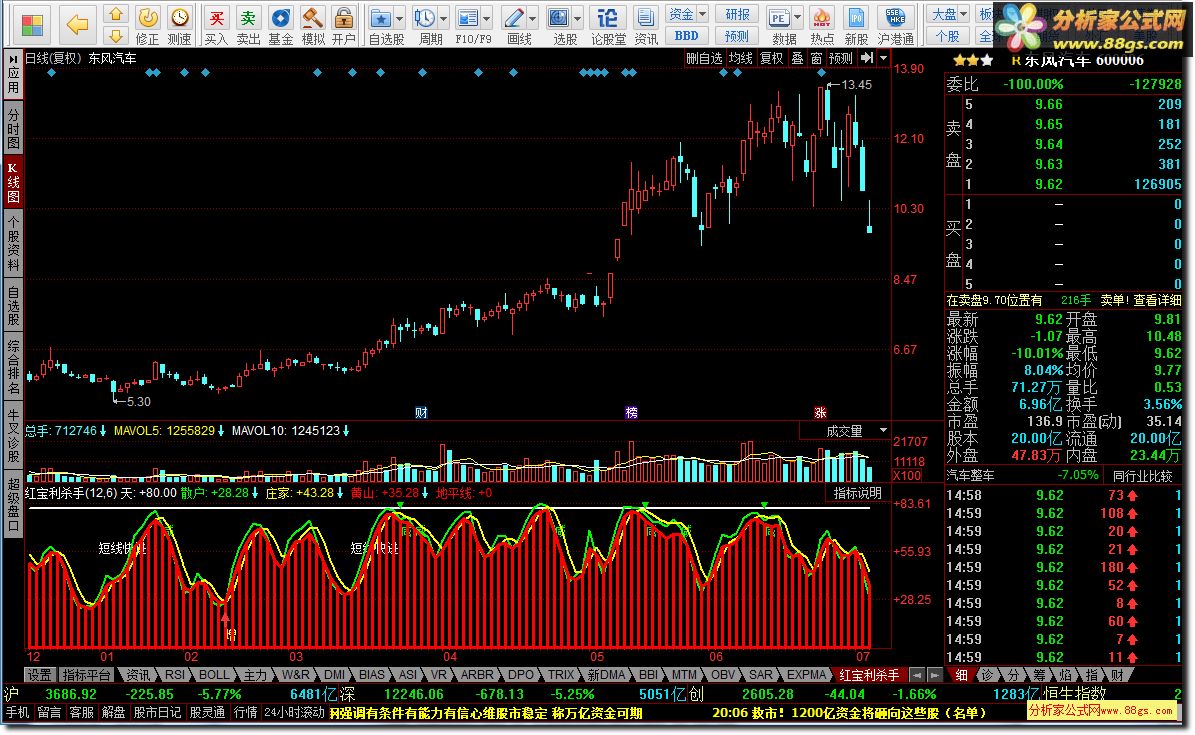Viewport: 1195px width, 735px height.
Task: Click the 周期 period clock icon
Action: pyautogui.click(x=424, y=18)
